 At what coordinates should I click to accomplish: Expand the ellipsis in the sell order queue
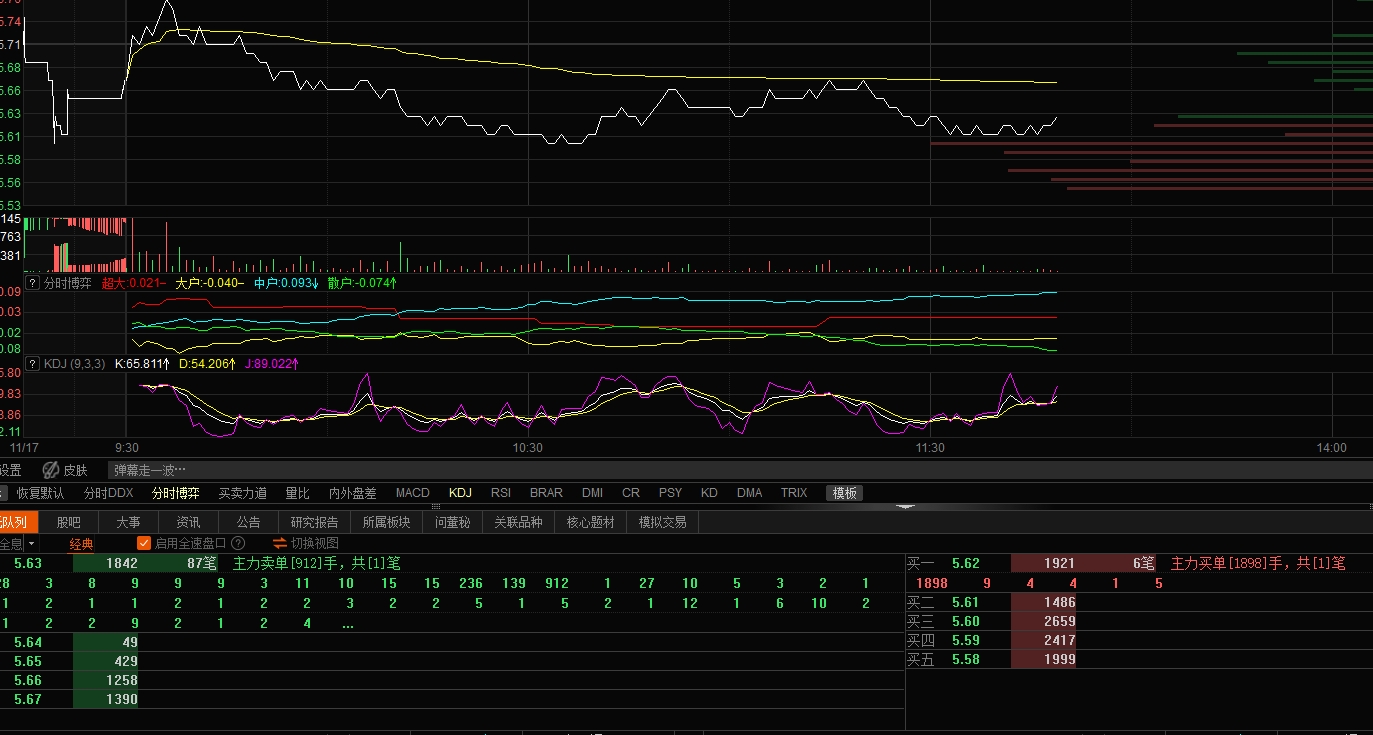pos(347,624)
